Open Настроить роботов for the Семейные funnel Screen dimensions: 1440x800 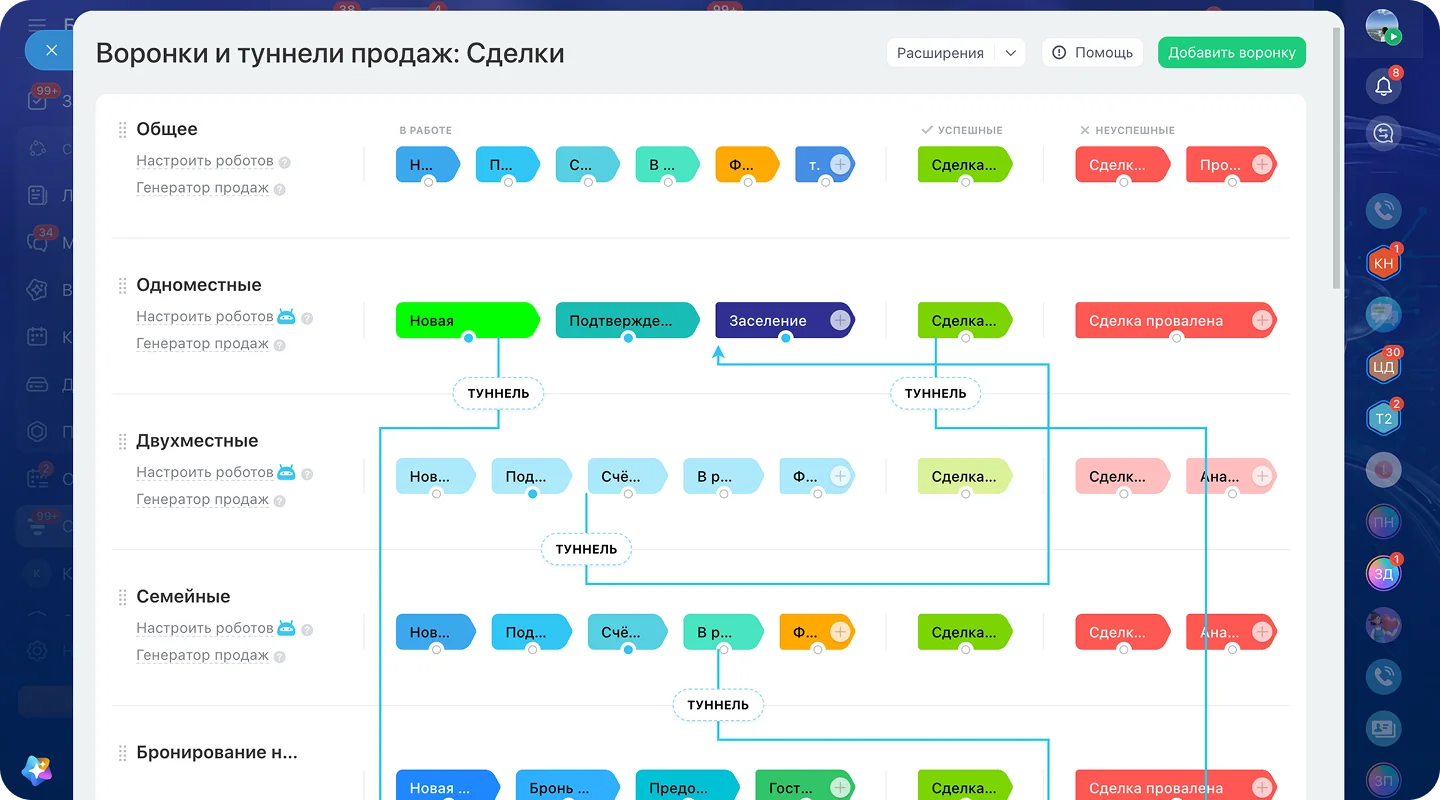pos(205,629)
